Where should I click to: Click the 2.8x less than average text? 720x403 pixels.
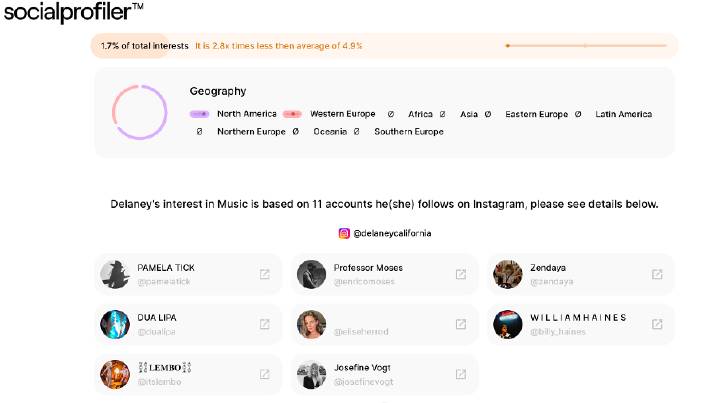click(x=278, y=45)
